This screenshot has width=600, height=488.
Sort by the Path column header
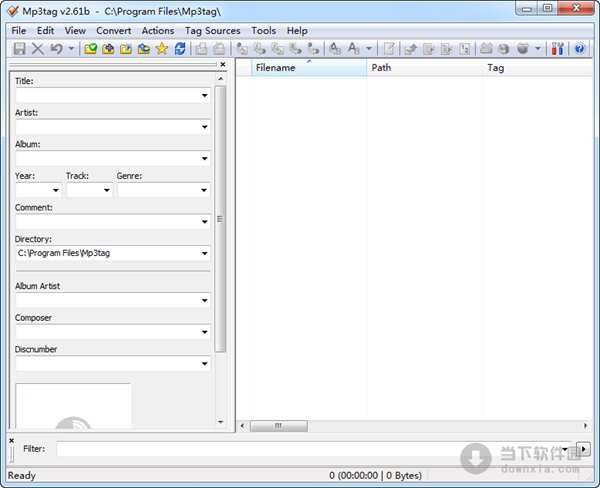click(x=424, y=68)
